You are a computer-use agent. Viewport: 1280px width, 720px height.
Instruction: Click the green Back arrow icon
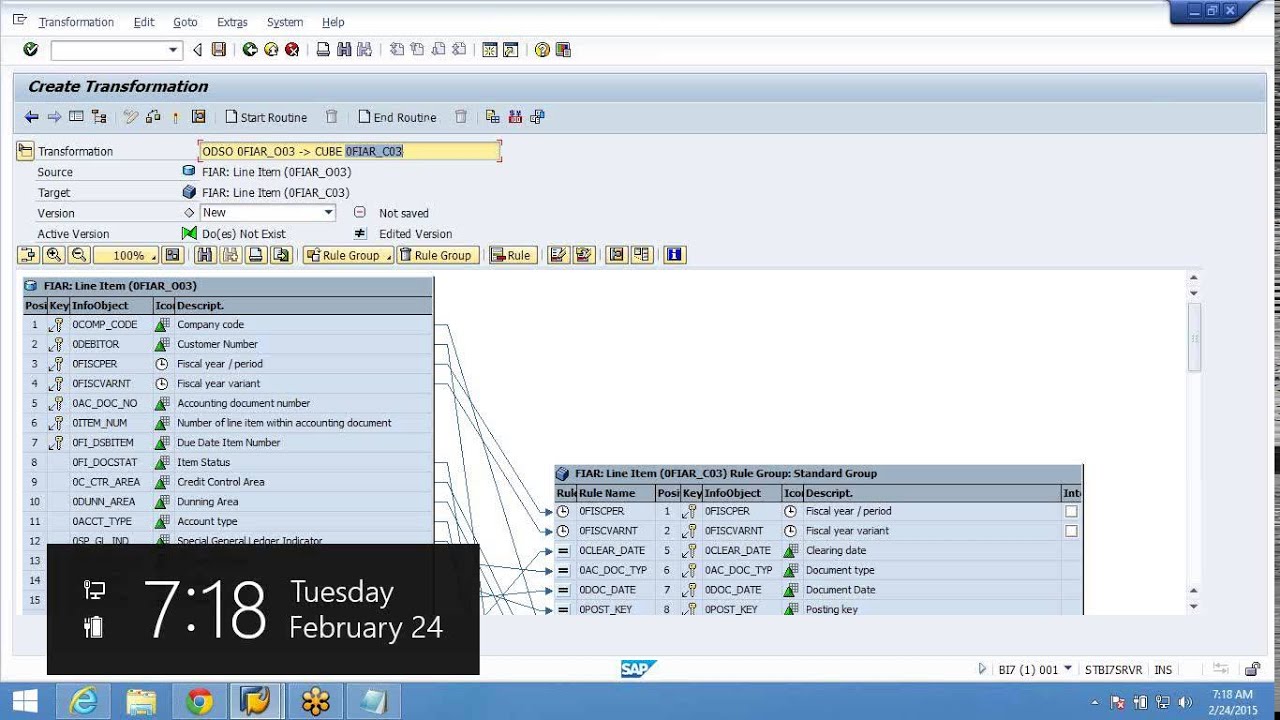click(x=250, y=49)
